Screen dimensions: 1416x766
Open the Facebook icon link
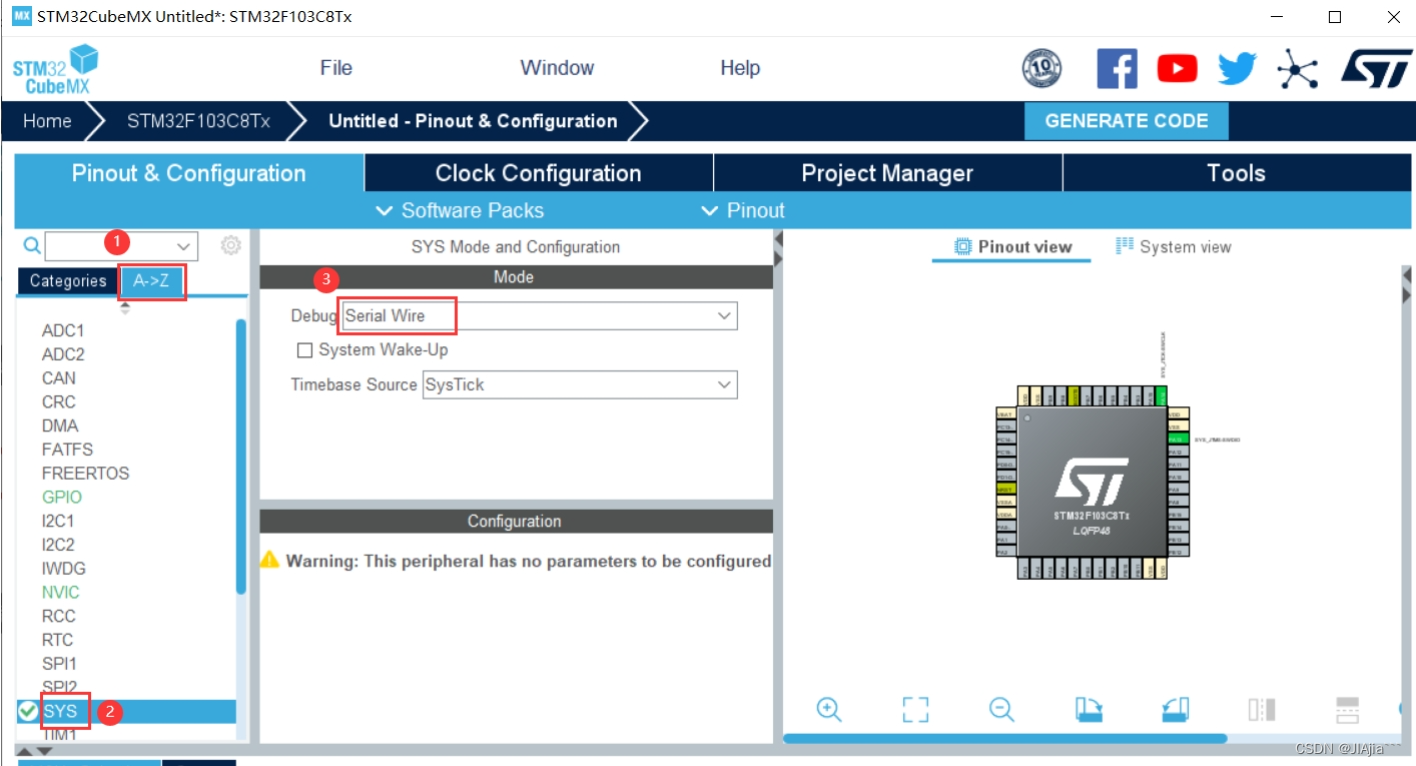pos(1117,68)
